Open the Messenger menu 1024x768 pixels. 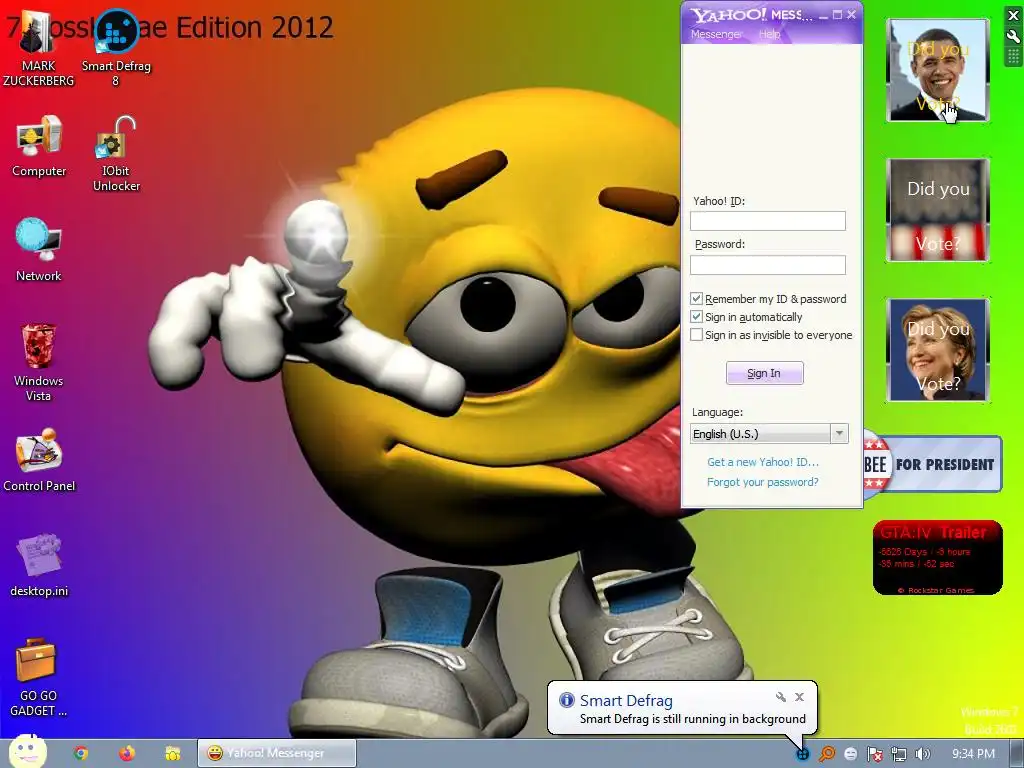pyautogui.click(x=716, y=34)
